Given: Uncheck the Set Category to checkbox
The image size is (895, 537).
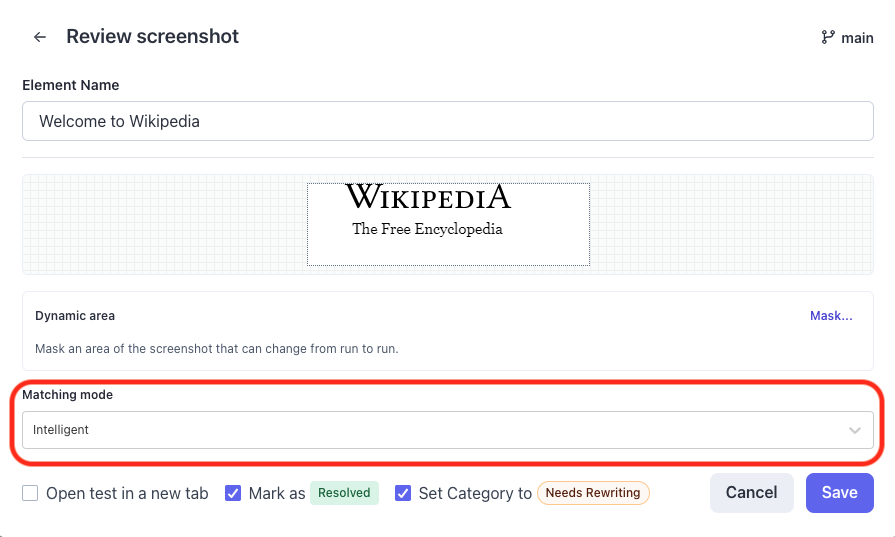Looking at the screenshot, I should coord(403,493).
